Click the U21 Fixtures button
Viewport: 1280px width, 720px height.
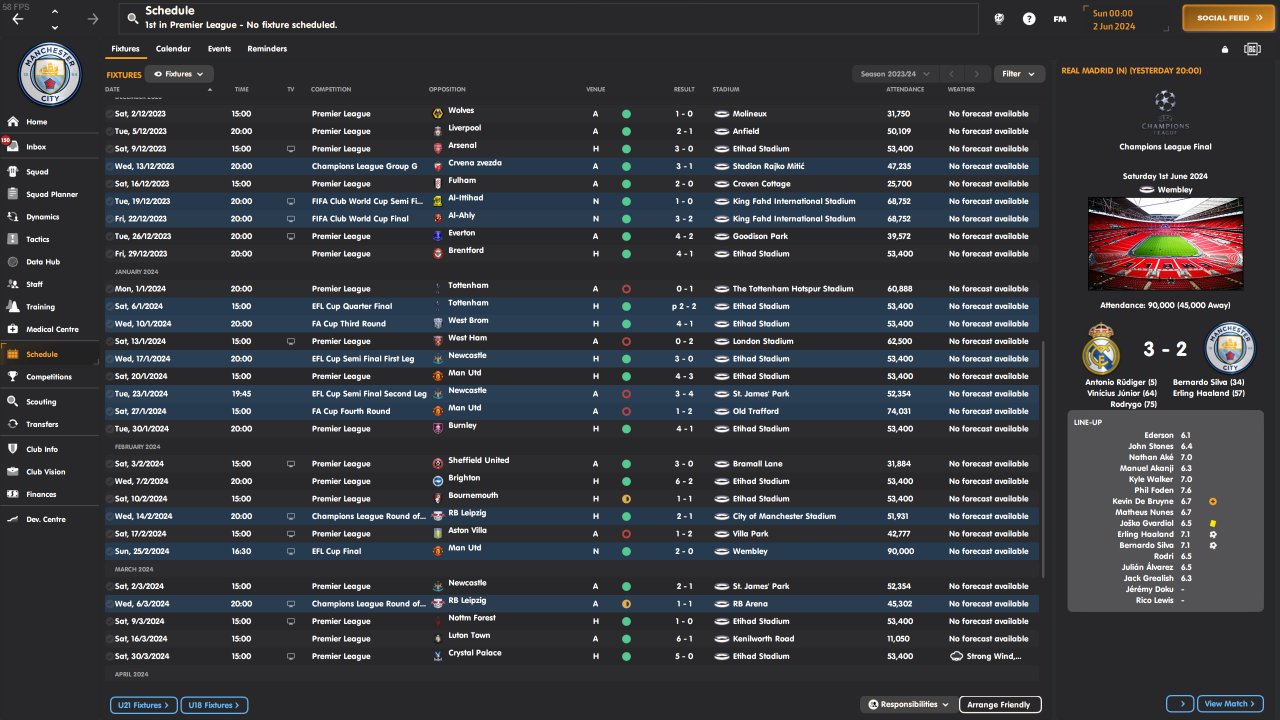coord(144,705)
